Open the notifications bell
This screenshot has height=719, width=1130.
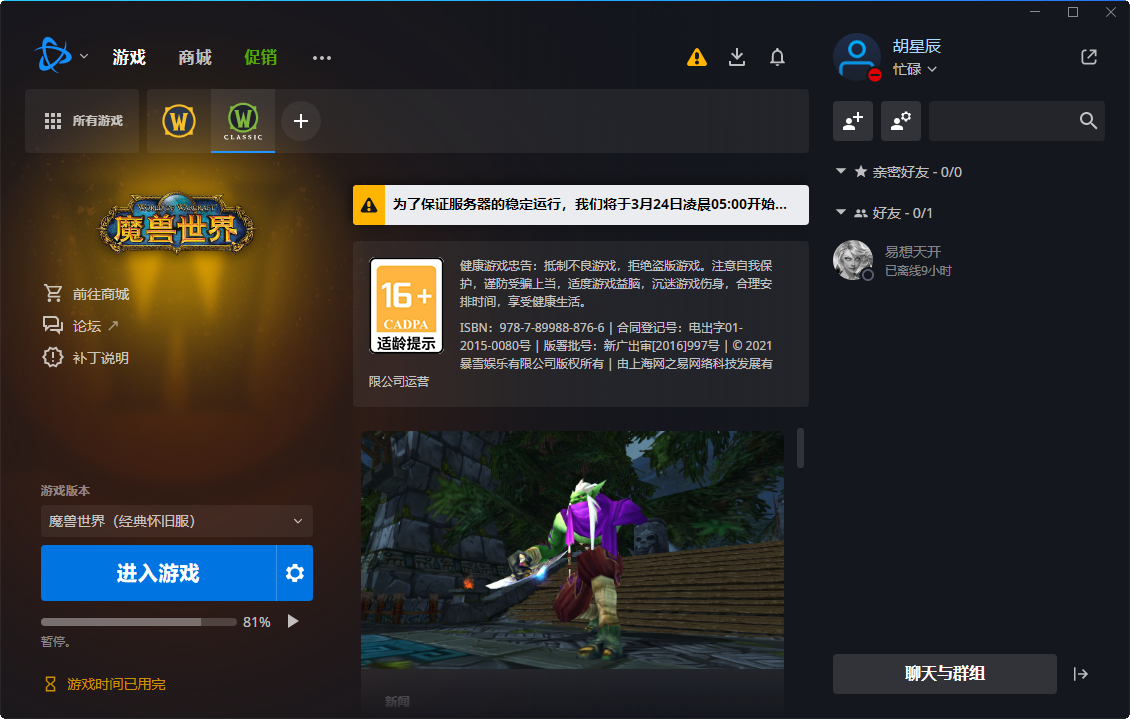click(777, 57)
